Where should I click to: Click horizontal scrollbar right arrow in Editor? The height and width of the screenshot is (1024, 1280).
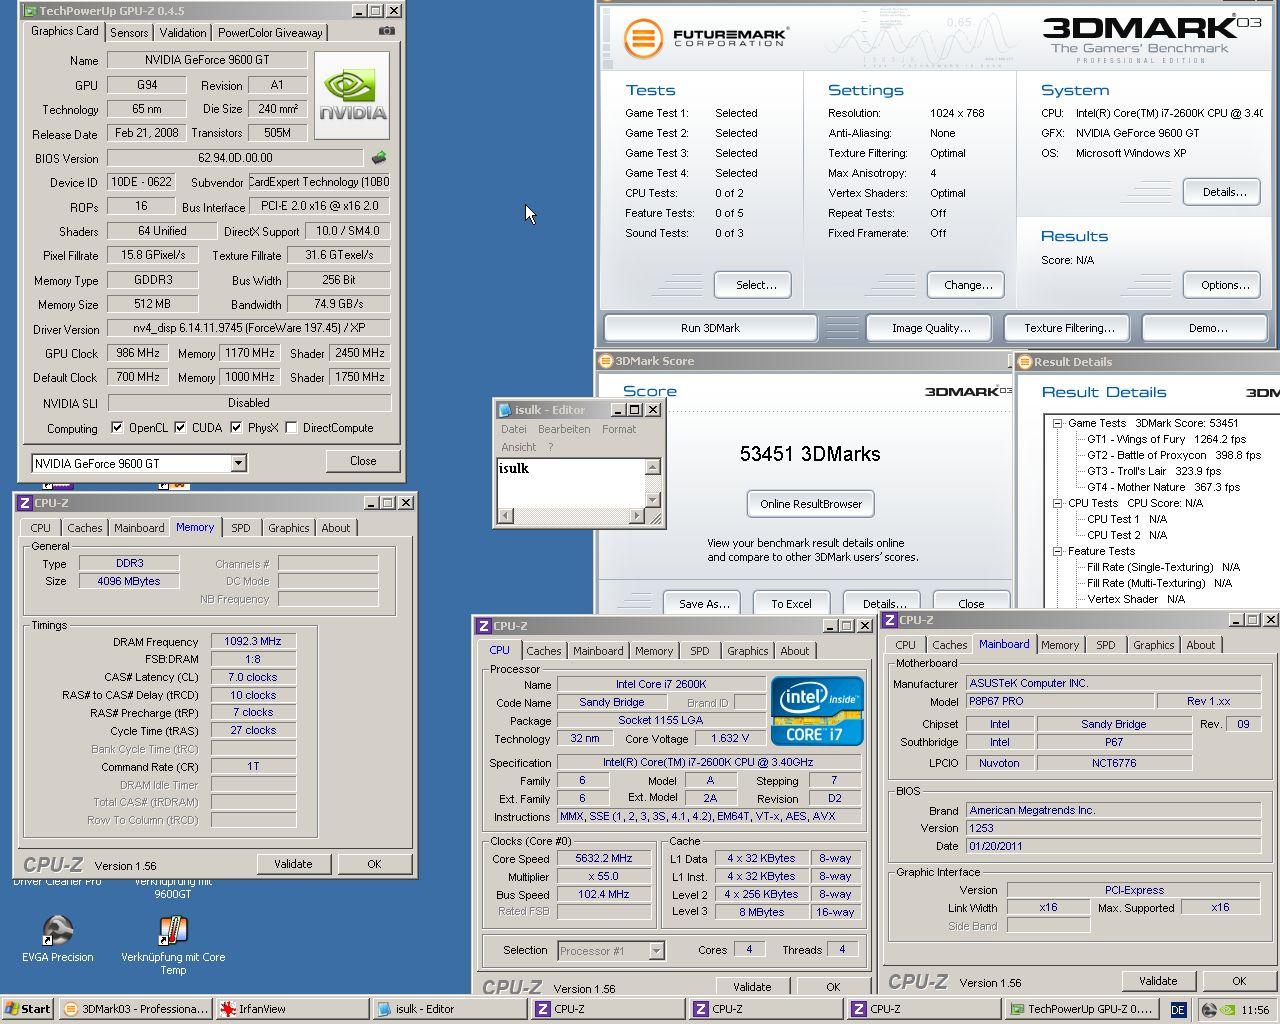click(637, 516)
